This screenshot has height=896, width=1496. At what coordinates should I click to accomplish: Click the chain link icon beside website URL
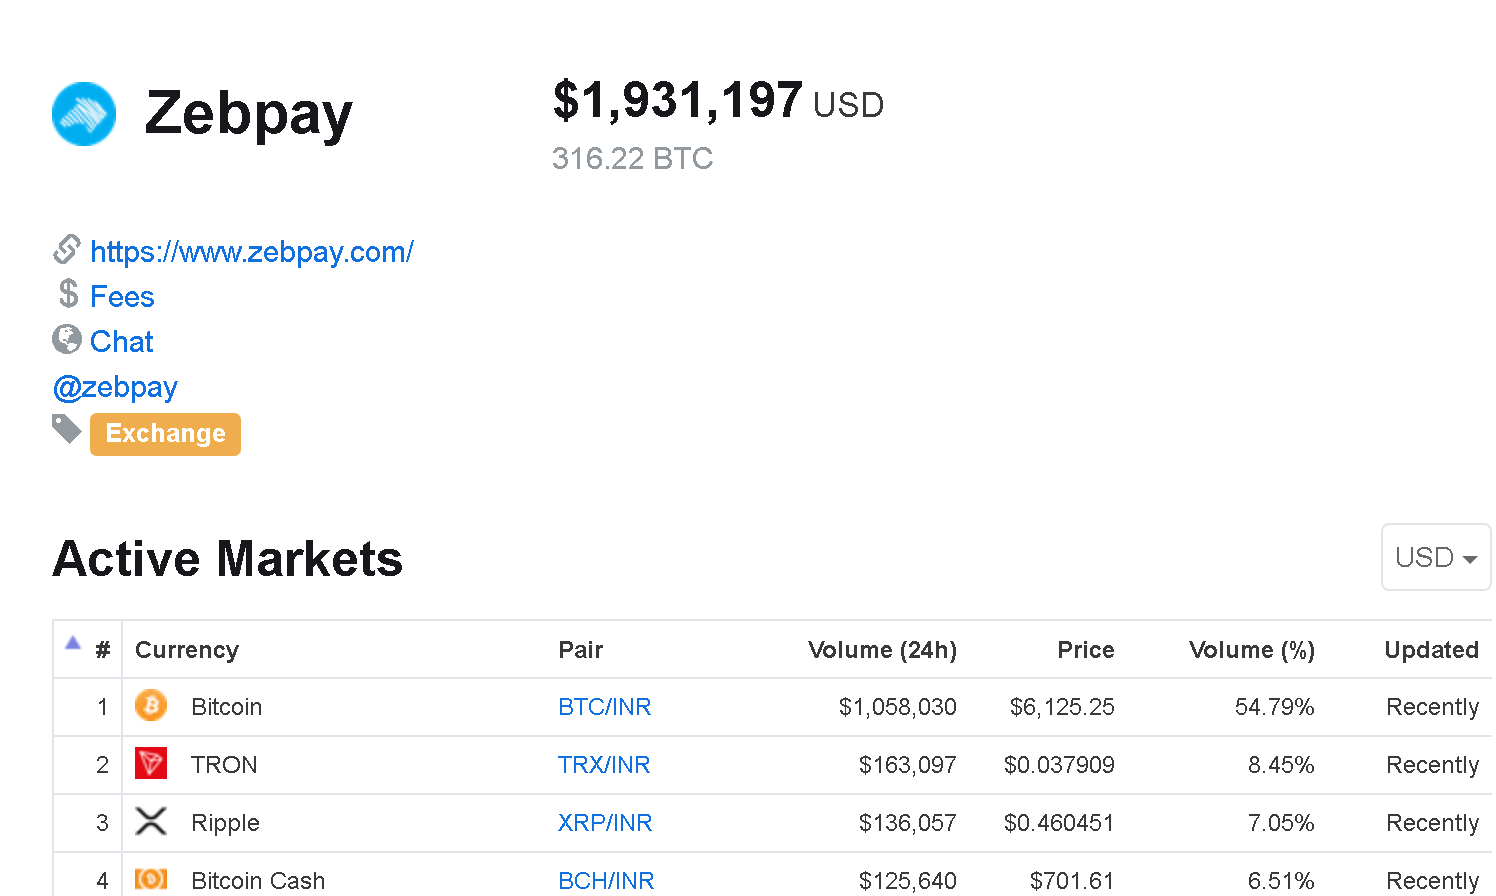pyautogui.click(x=67, y=249)
